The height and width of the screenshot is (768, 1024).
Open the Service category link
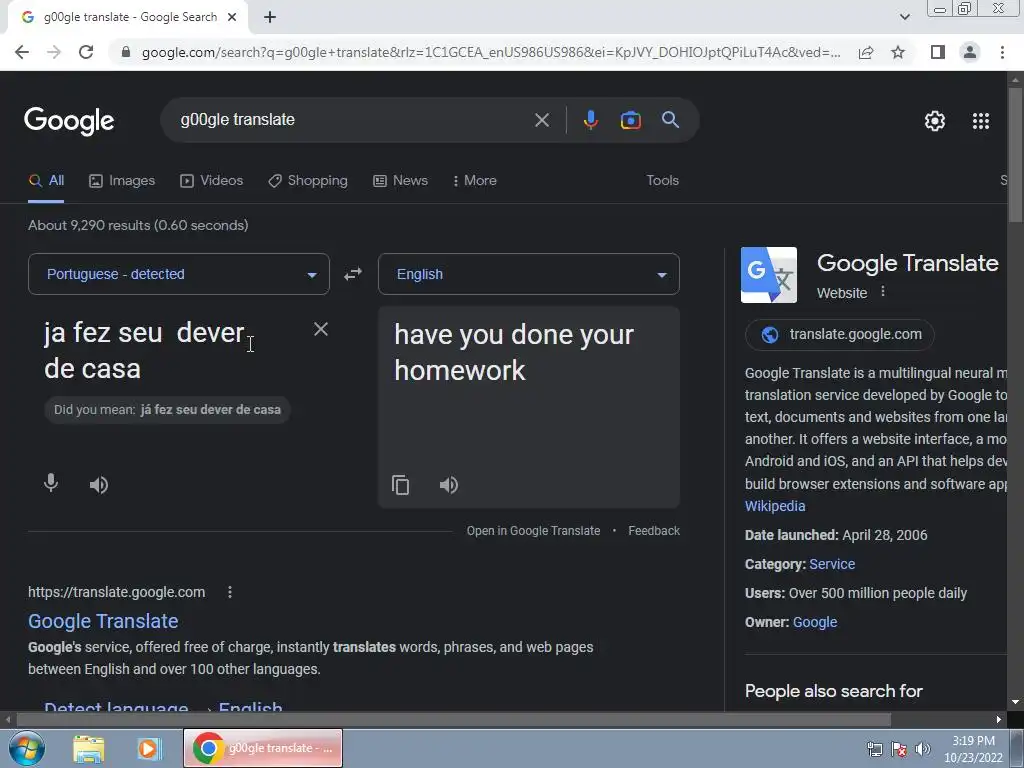(x=832, y=564)
